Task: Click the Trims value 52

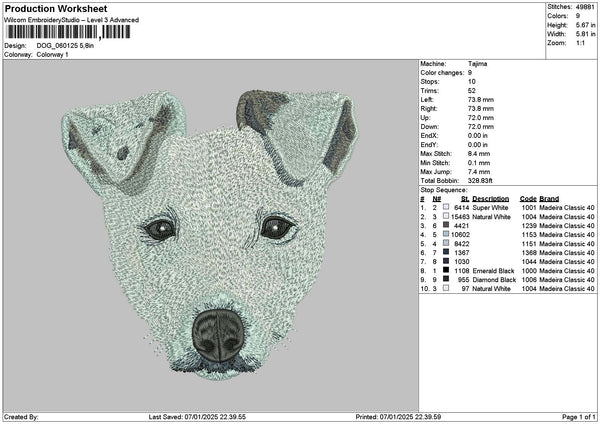Action: point(471,91)
